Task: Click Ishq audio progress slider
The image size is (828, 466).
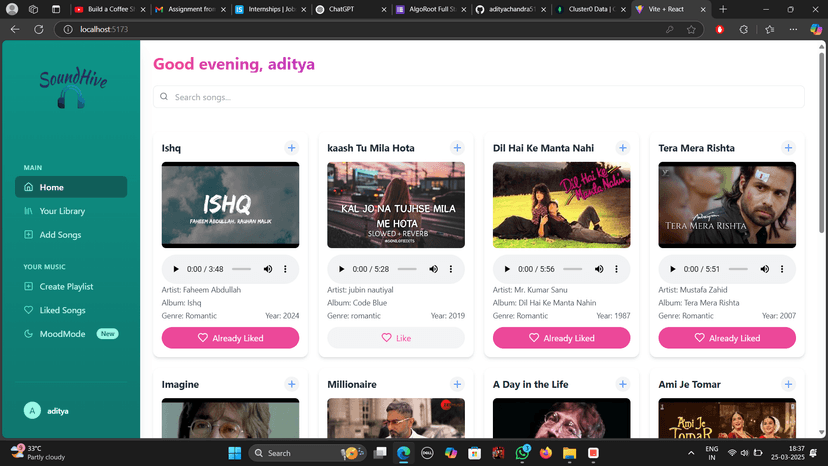Action: (x=241, y=269)
